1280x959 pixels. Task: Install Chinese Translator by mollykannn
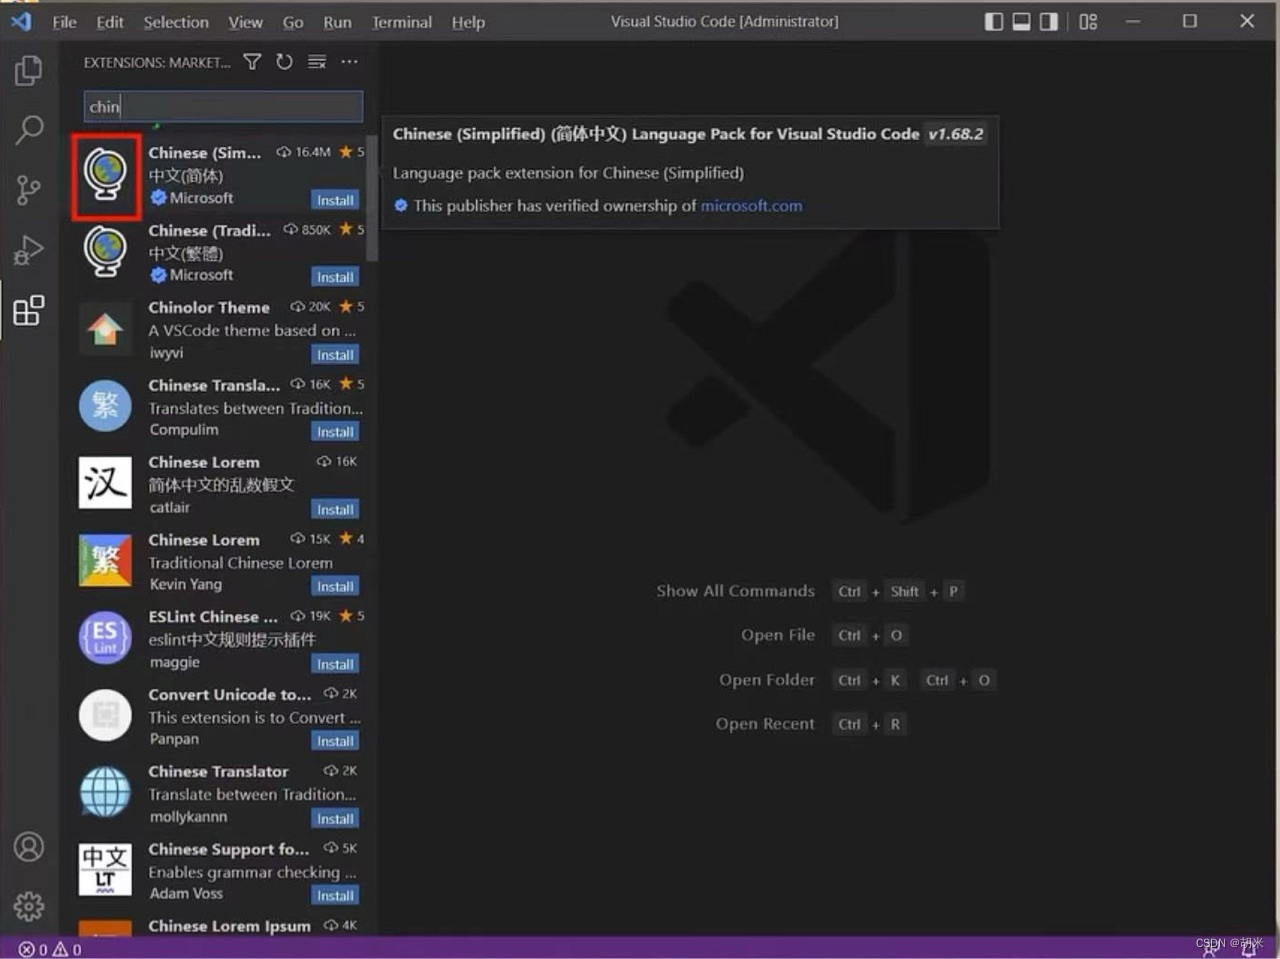(335, 818)
